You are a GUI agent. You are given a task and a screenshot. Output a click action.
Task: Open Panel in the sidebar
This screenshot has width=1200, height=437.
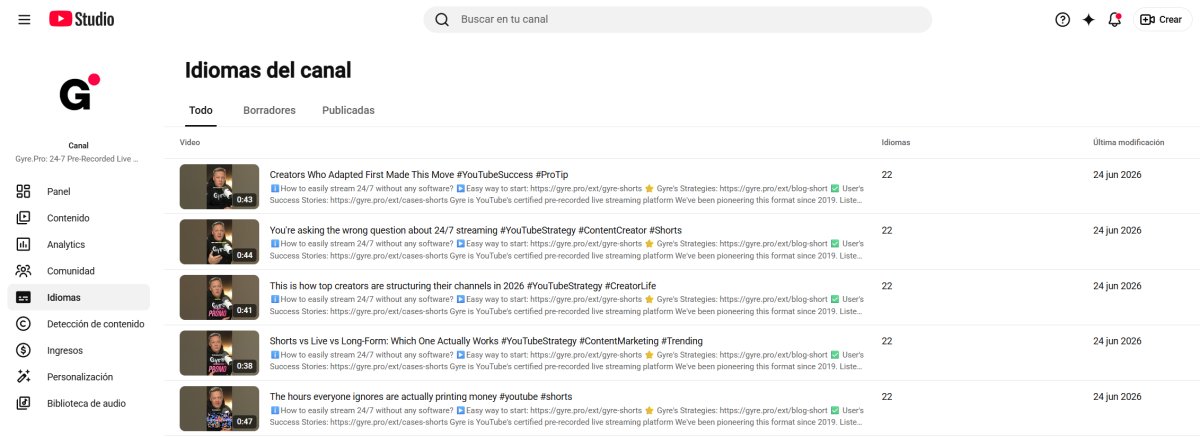(78, 191)
